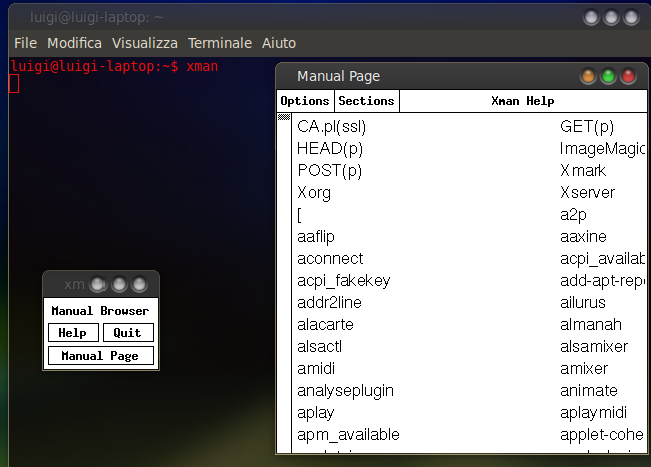Click Quit button in Manual Browser
This screenshot has width=651, height=467.
128,333
